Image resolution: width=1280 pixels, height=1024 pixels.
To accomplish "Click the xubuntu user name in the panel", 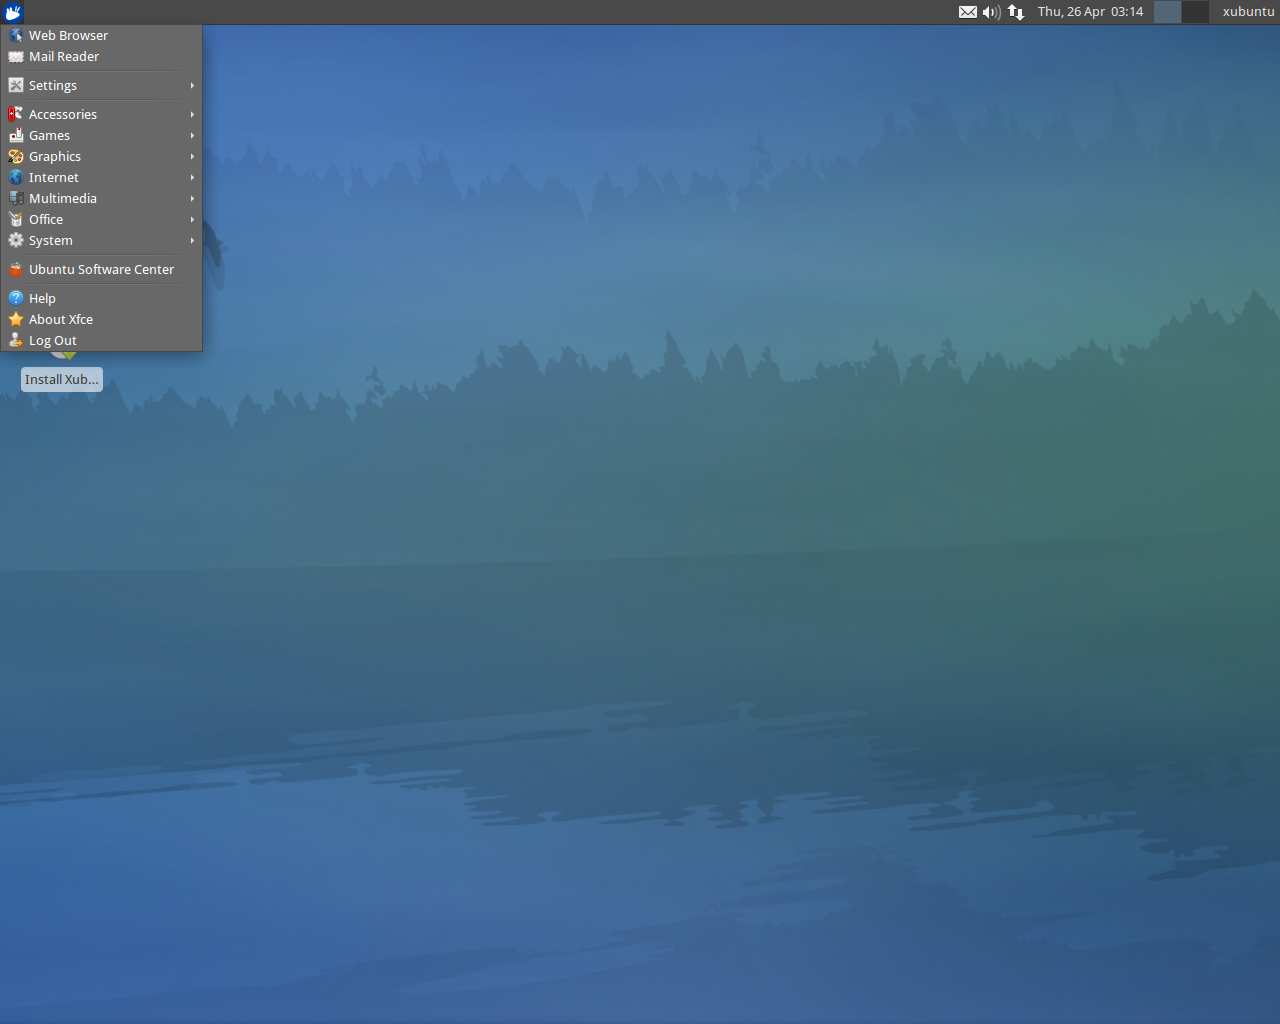I will 1248,12.
